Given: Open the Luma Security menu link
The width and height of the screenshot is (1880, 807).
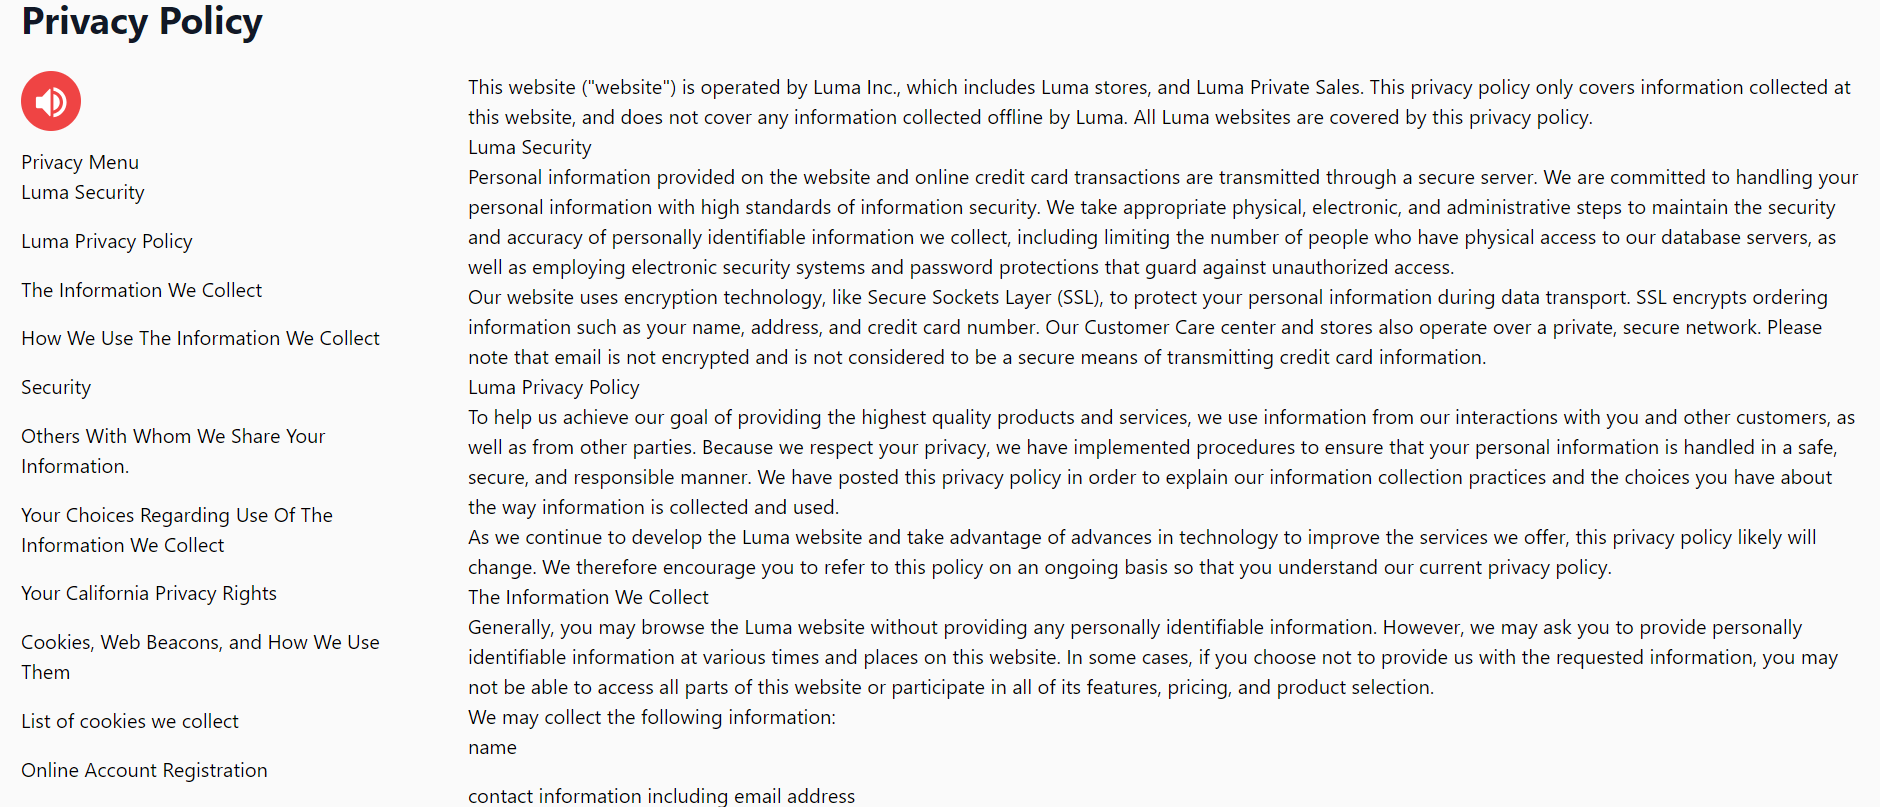Looking at the screenshot, I should pos(83,192).
